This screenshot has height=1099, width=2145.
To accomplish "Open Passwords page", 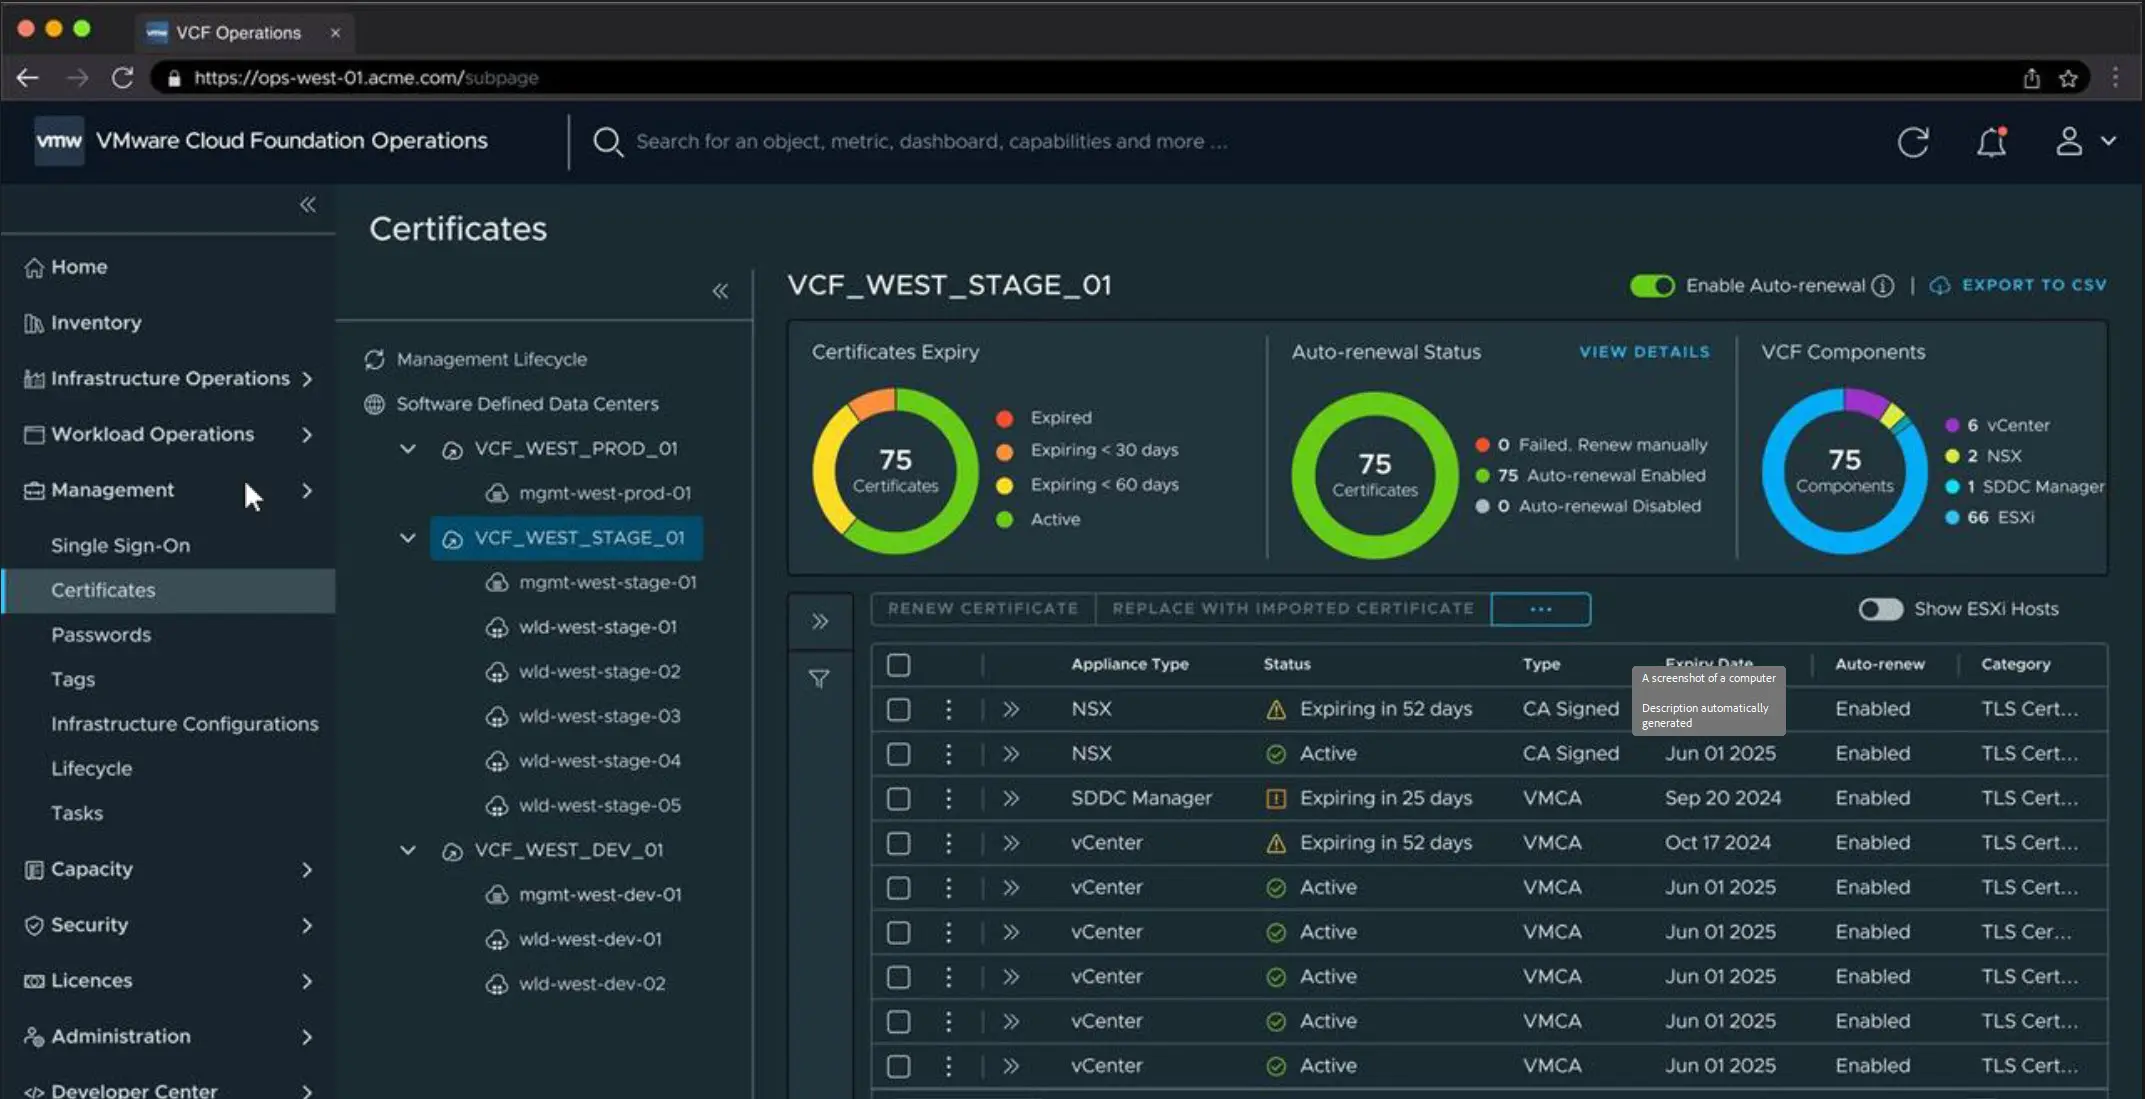I will pos(101,635).
